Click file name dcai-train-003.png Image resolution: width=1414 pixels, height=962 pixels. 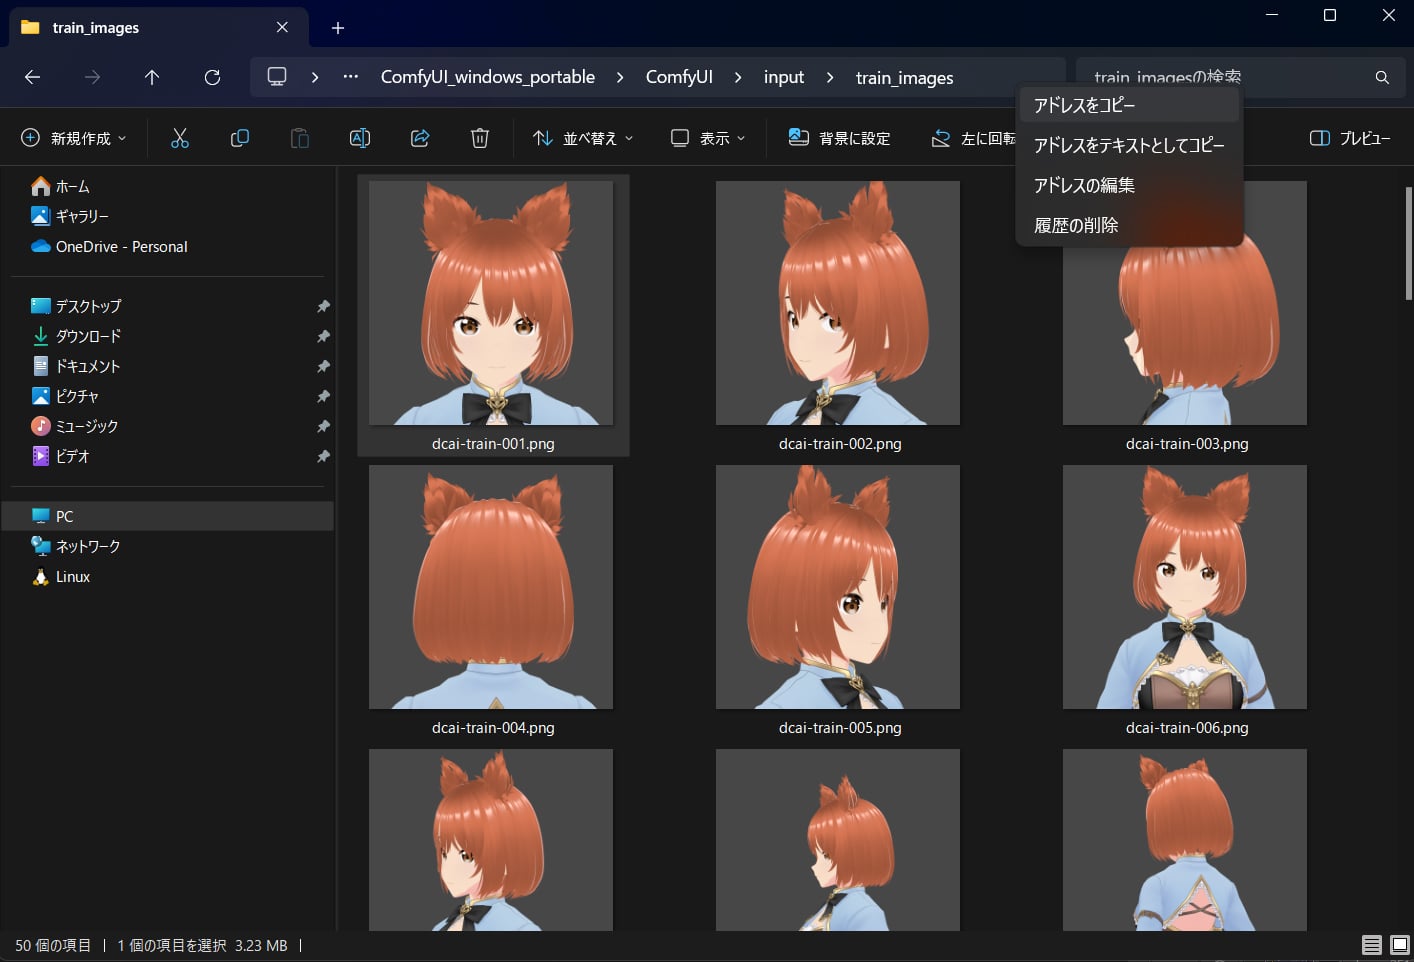(x=1187, y=444)
